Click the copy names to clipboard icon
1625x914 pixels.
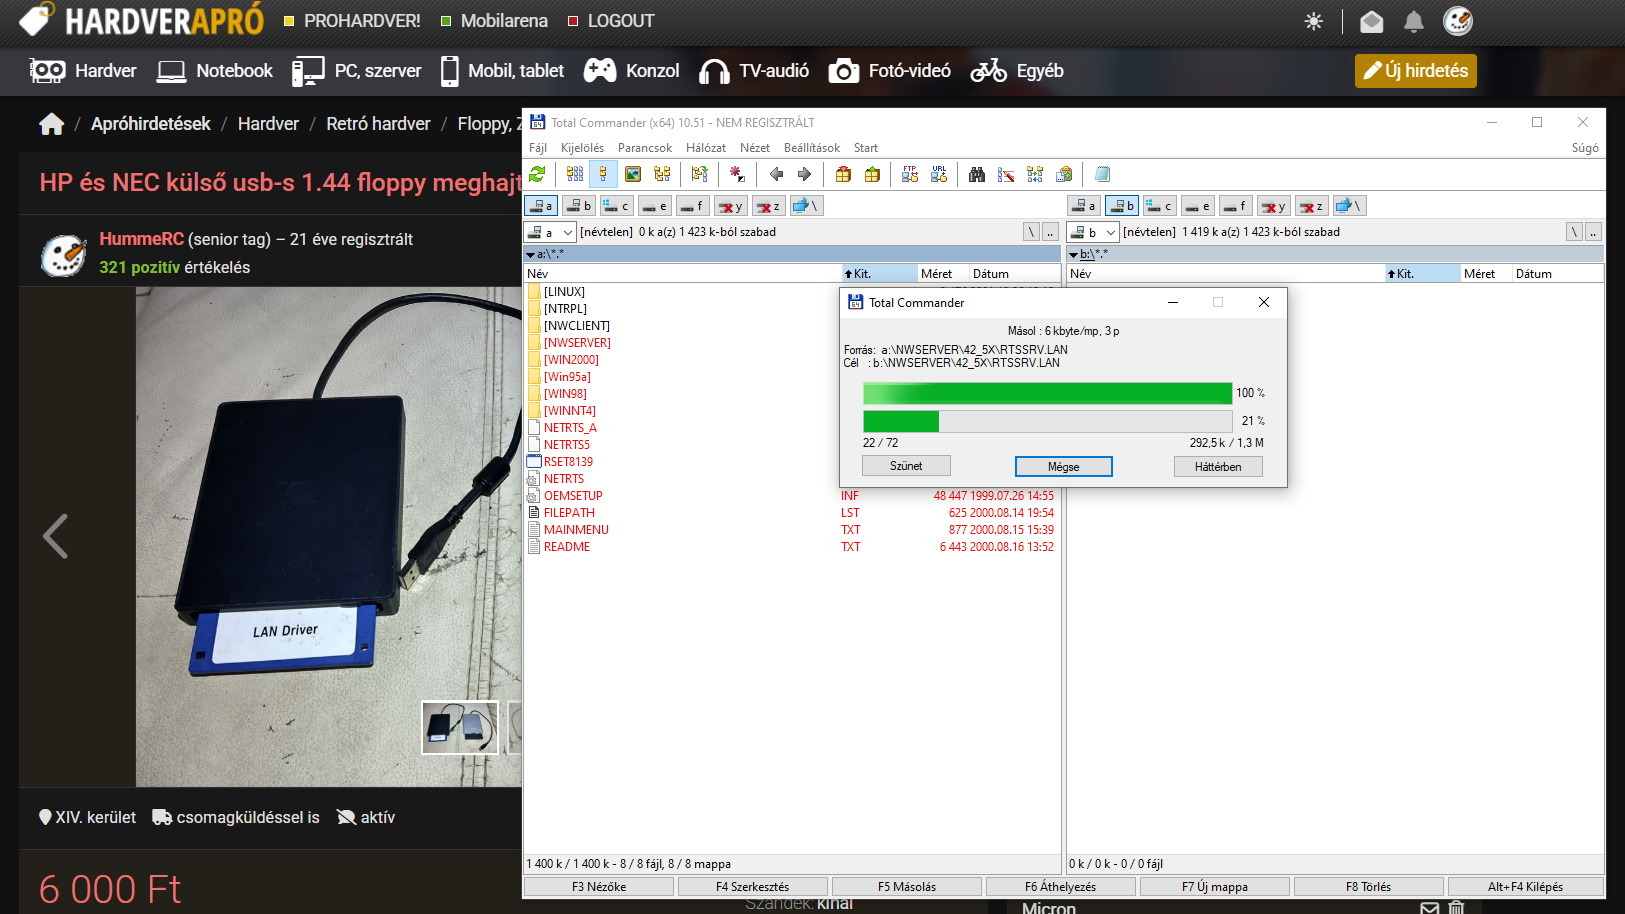point(1064,174)
